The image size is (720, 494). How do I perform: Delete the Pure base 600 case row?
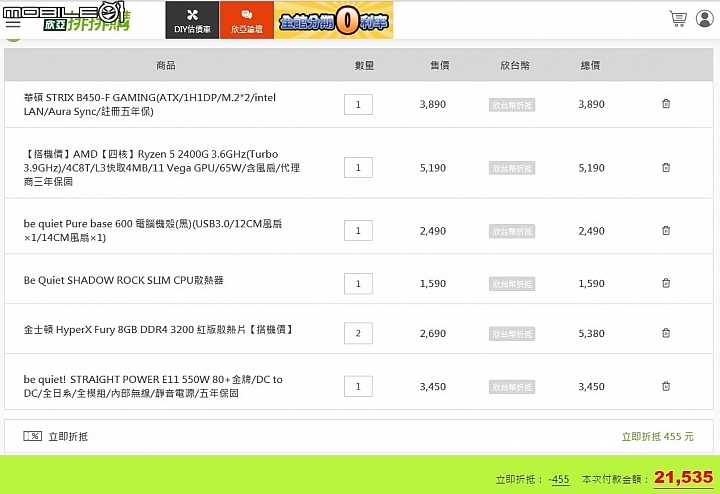click(x=666, y=230)
